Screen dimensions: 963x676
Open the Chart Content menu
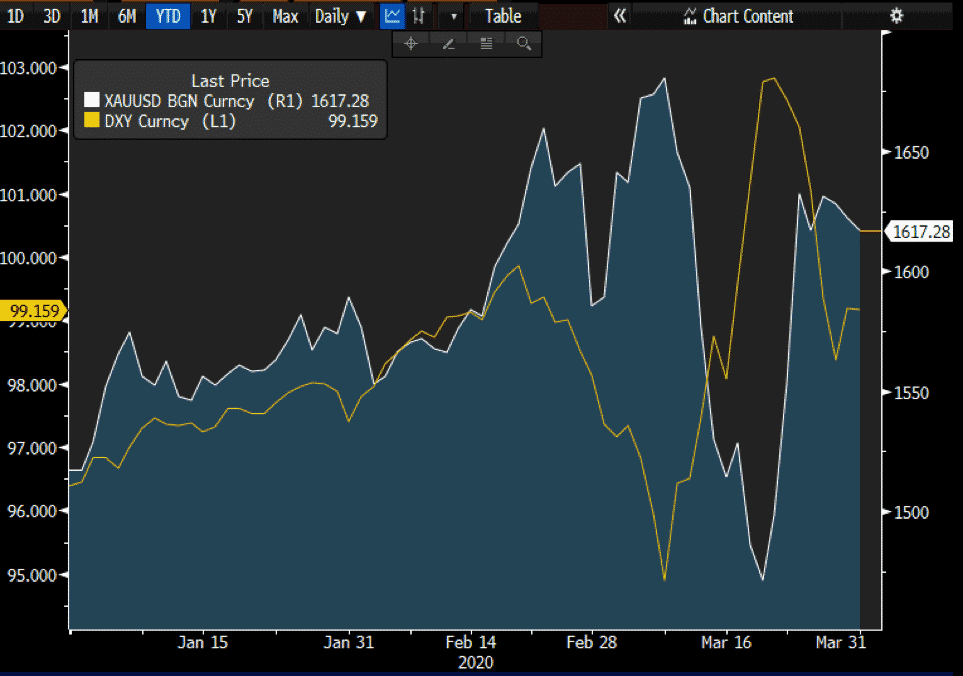[738, 16]
